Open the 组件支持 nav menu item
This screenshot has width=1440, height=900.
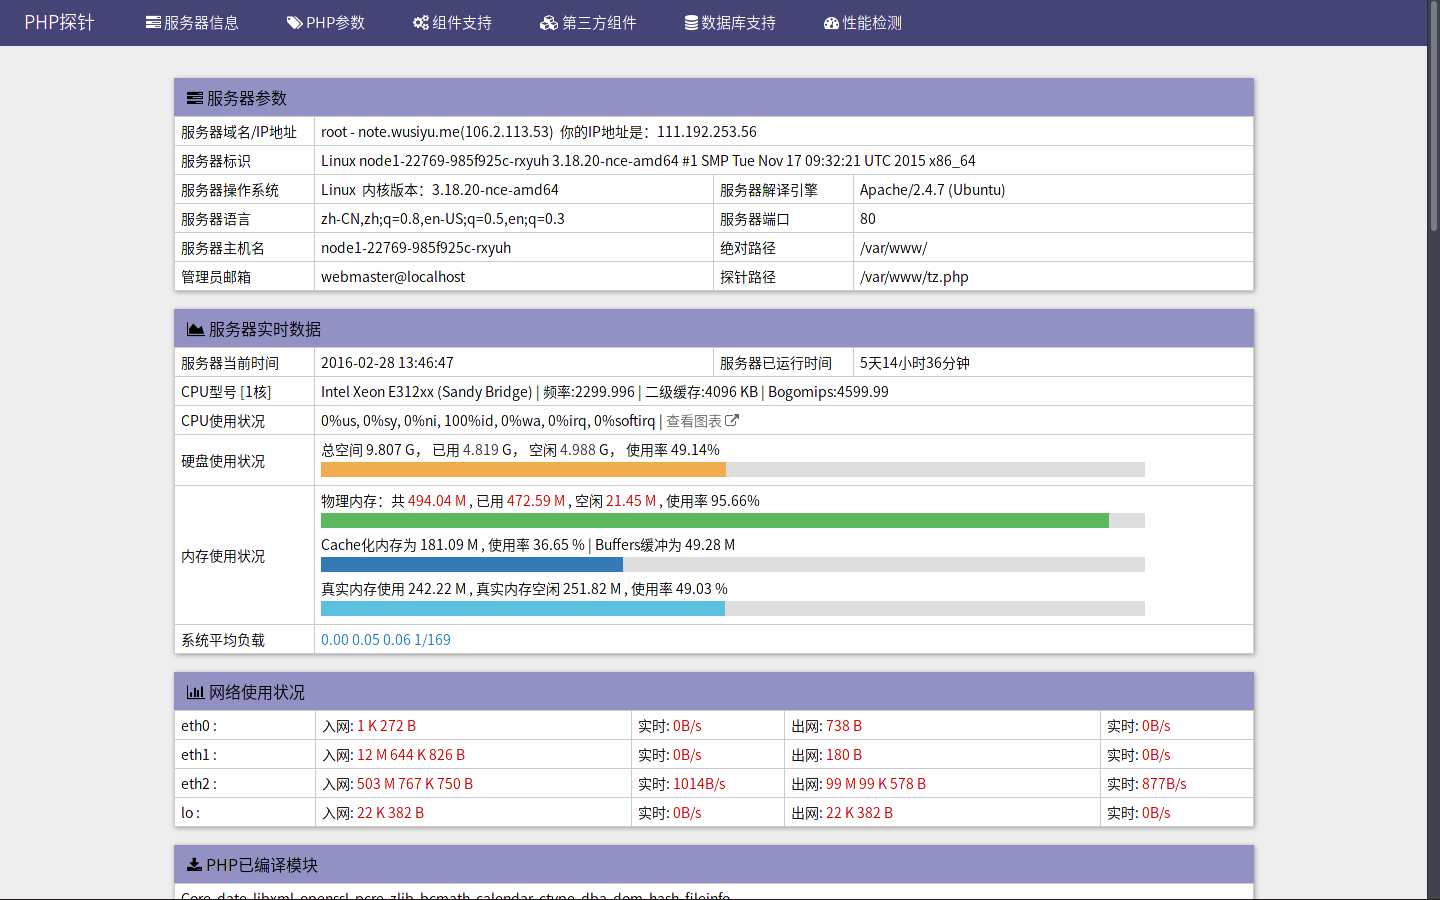(452, 23)
